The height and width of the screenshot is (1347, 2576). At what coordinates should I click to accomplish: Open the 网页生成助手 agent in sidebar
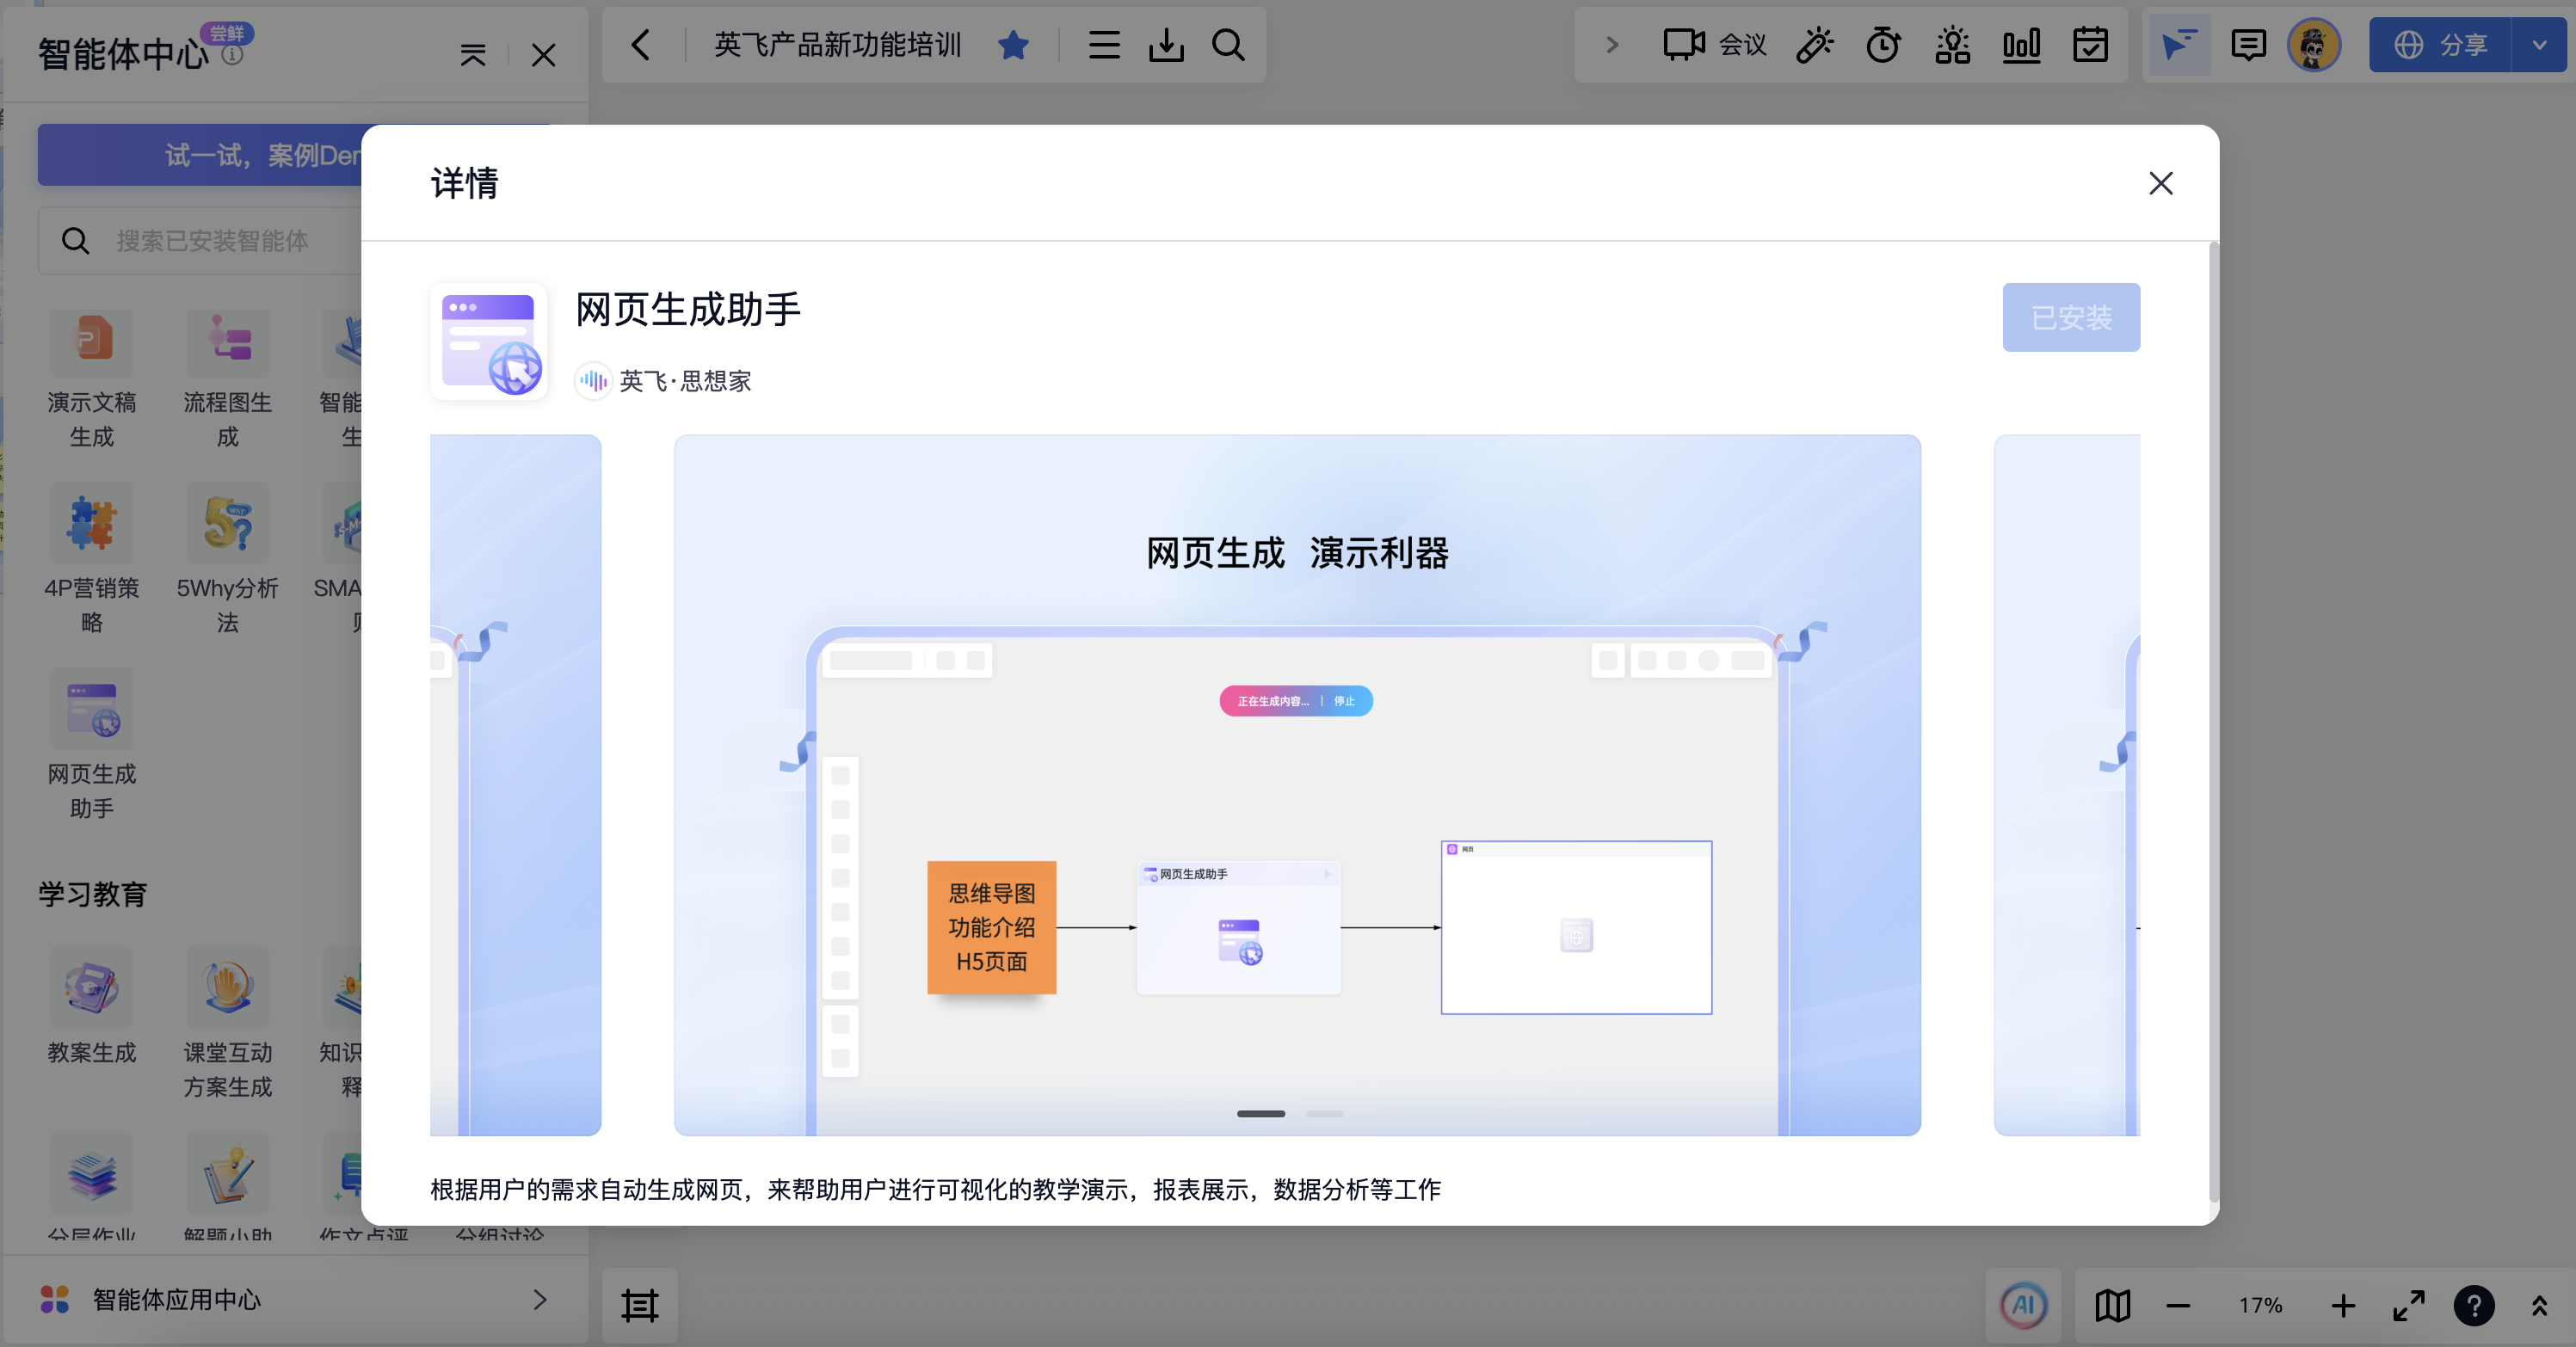pos(92,745)
